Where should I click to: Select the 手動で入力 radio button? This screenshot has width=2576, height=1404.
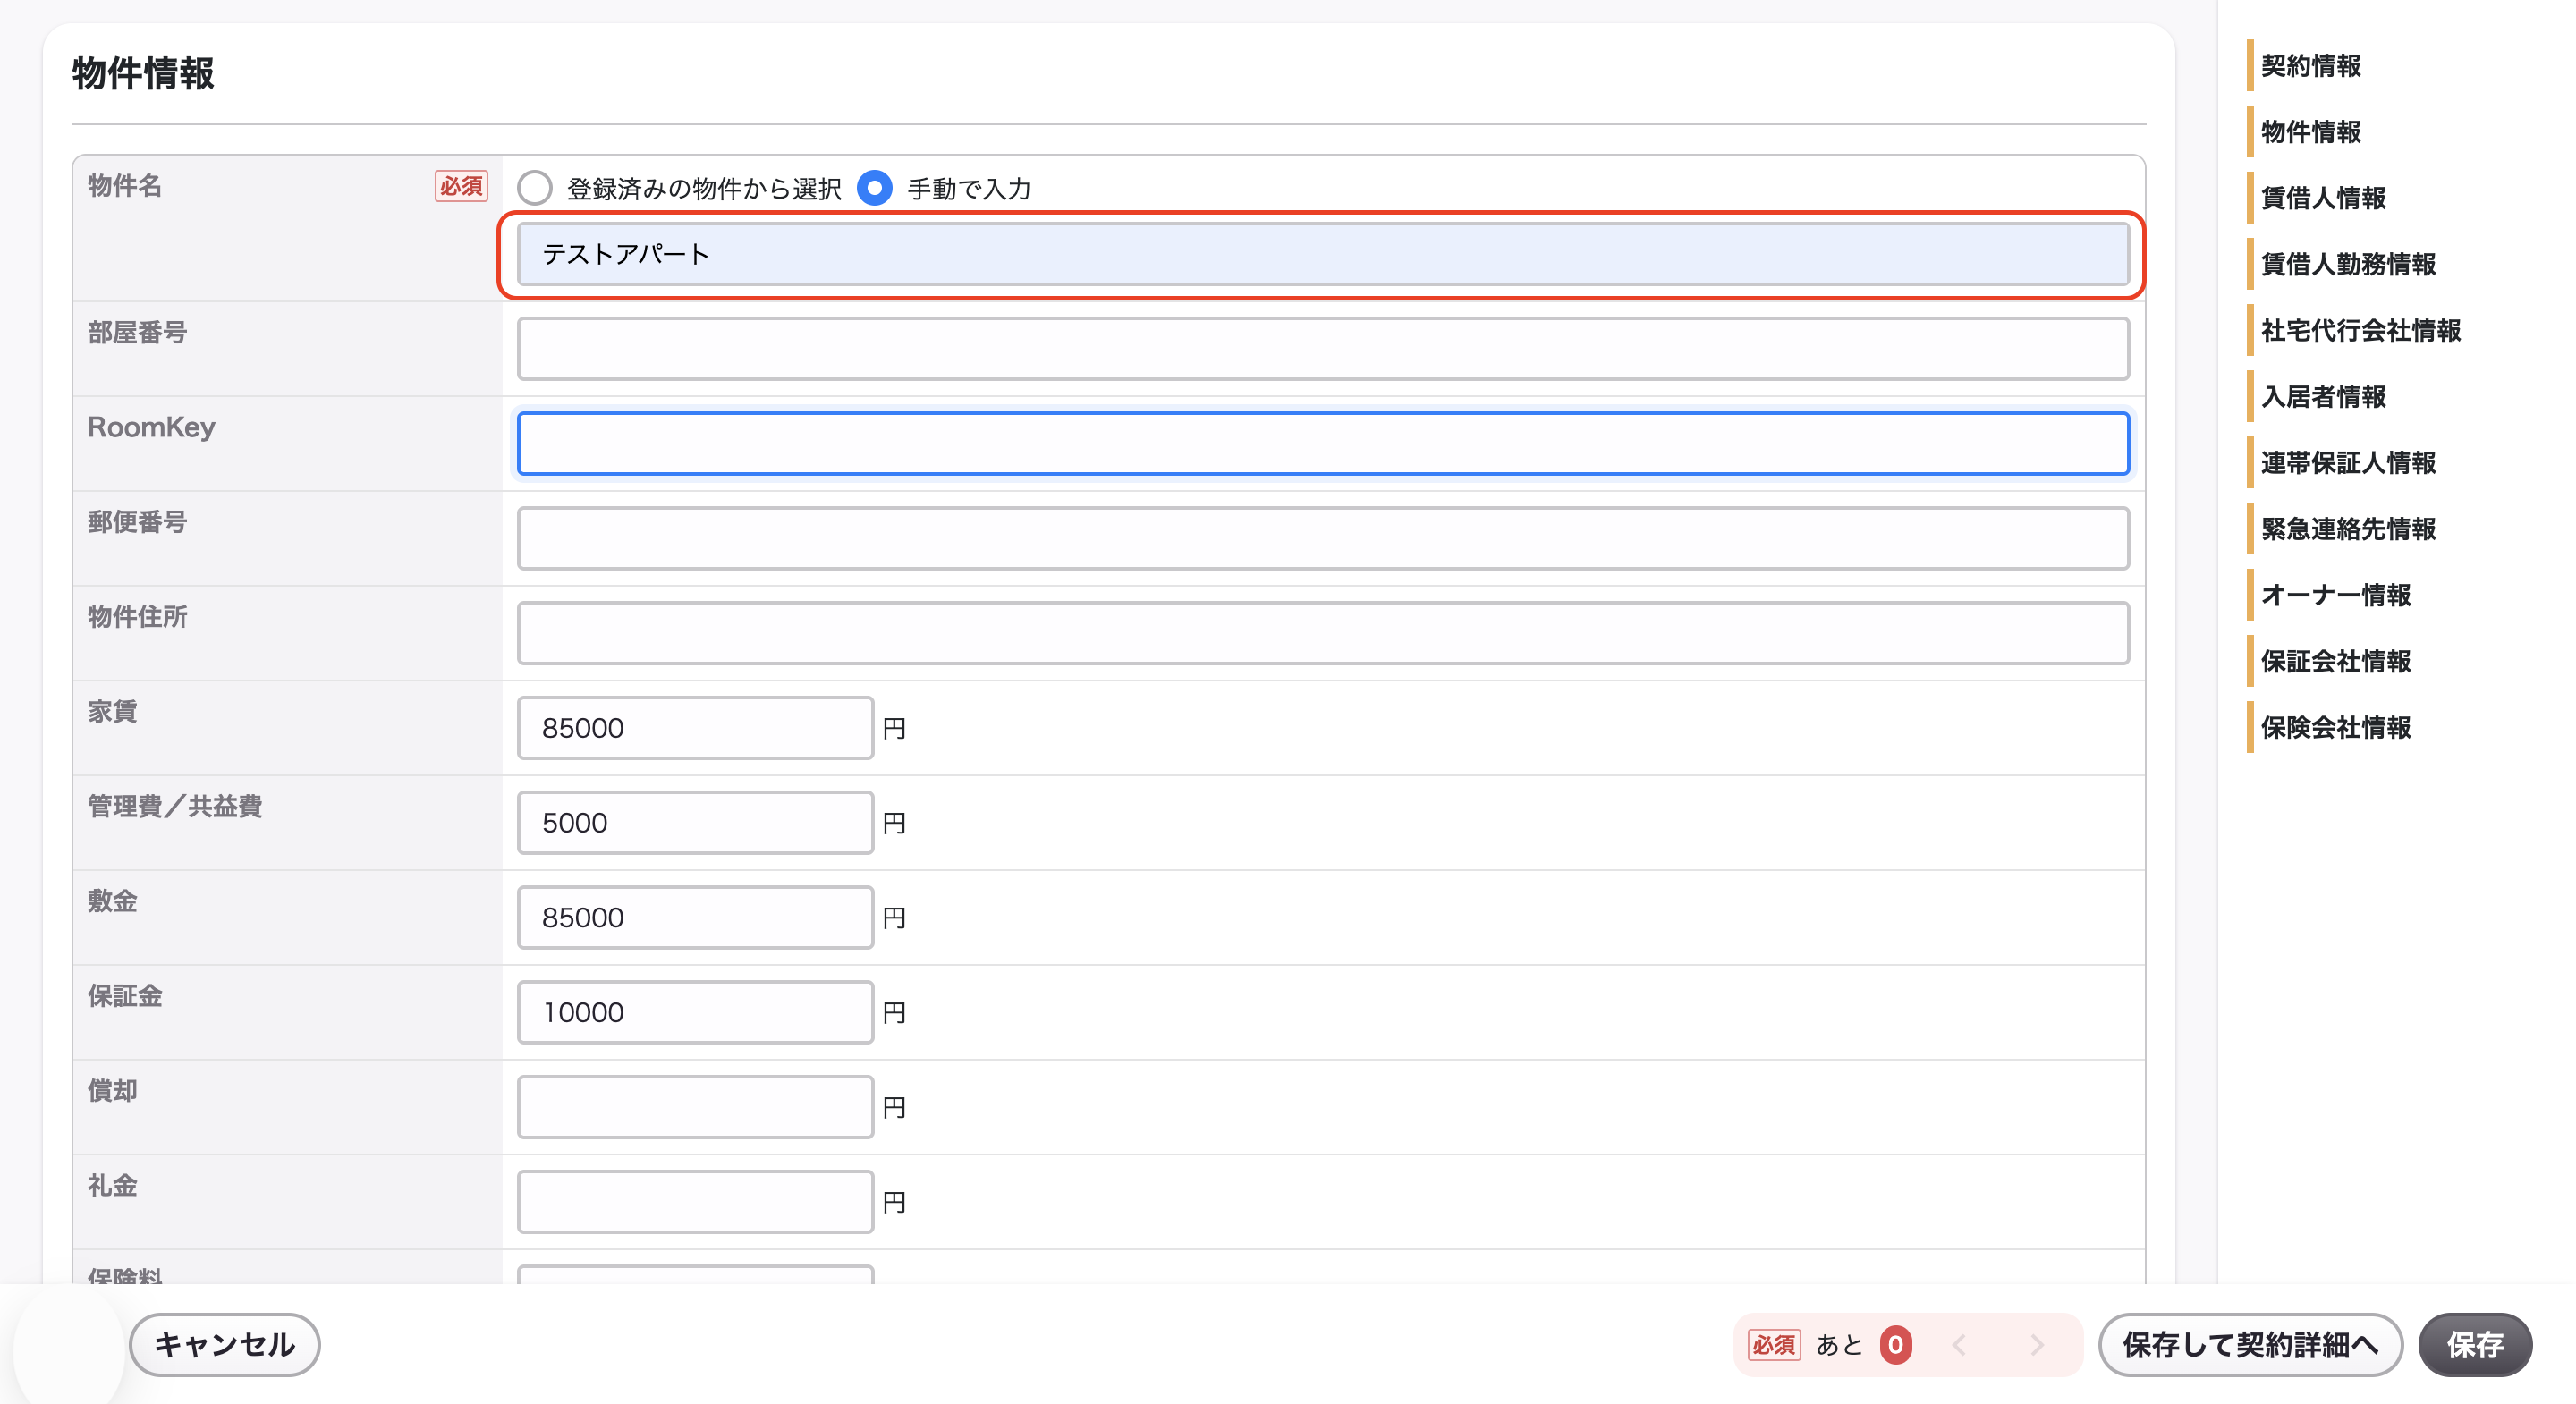tap(875, 188)
